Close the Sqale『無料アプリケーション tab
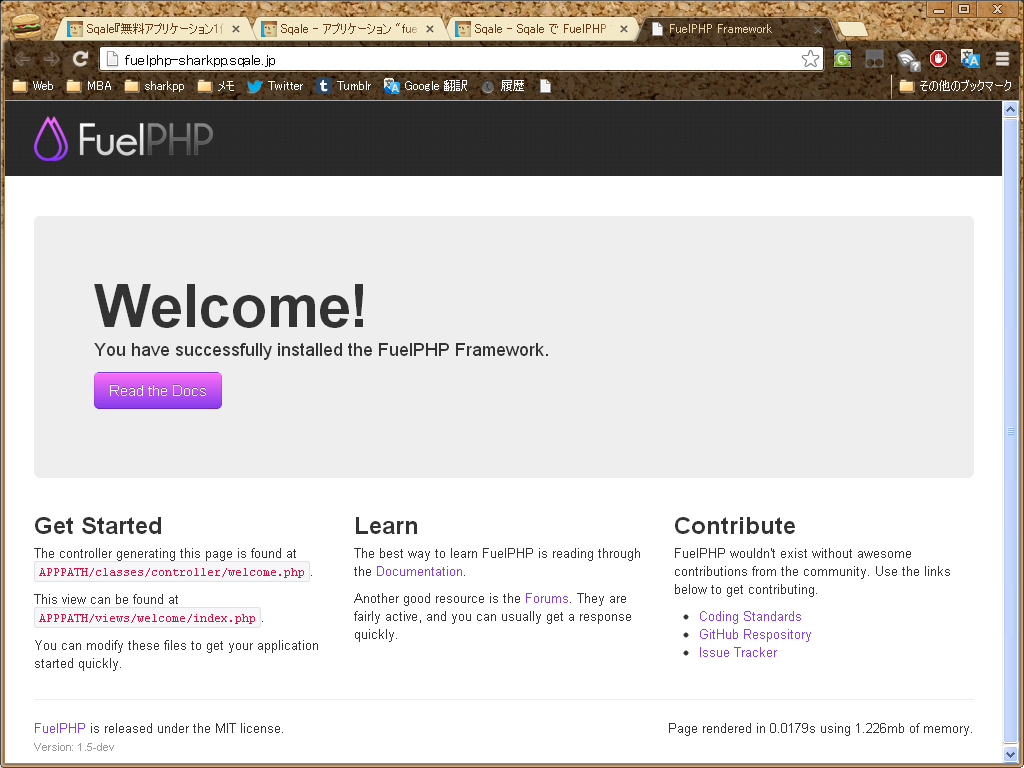Viewport: 1024px width, 768px height. click(236, 29)
